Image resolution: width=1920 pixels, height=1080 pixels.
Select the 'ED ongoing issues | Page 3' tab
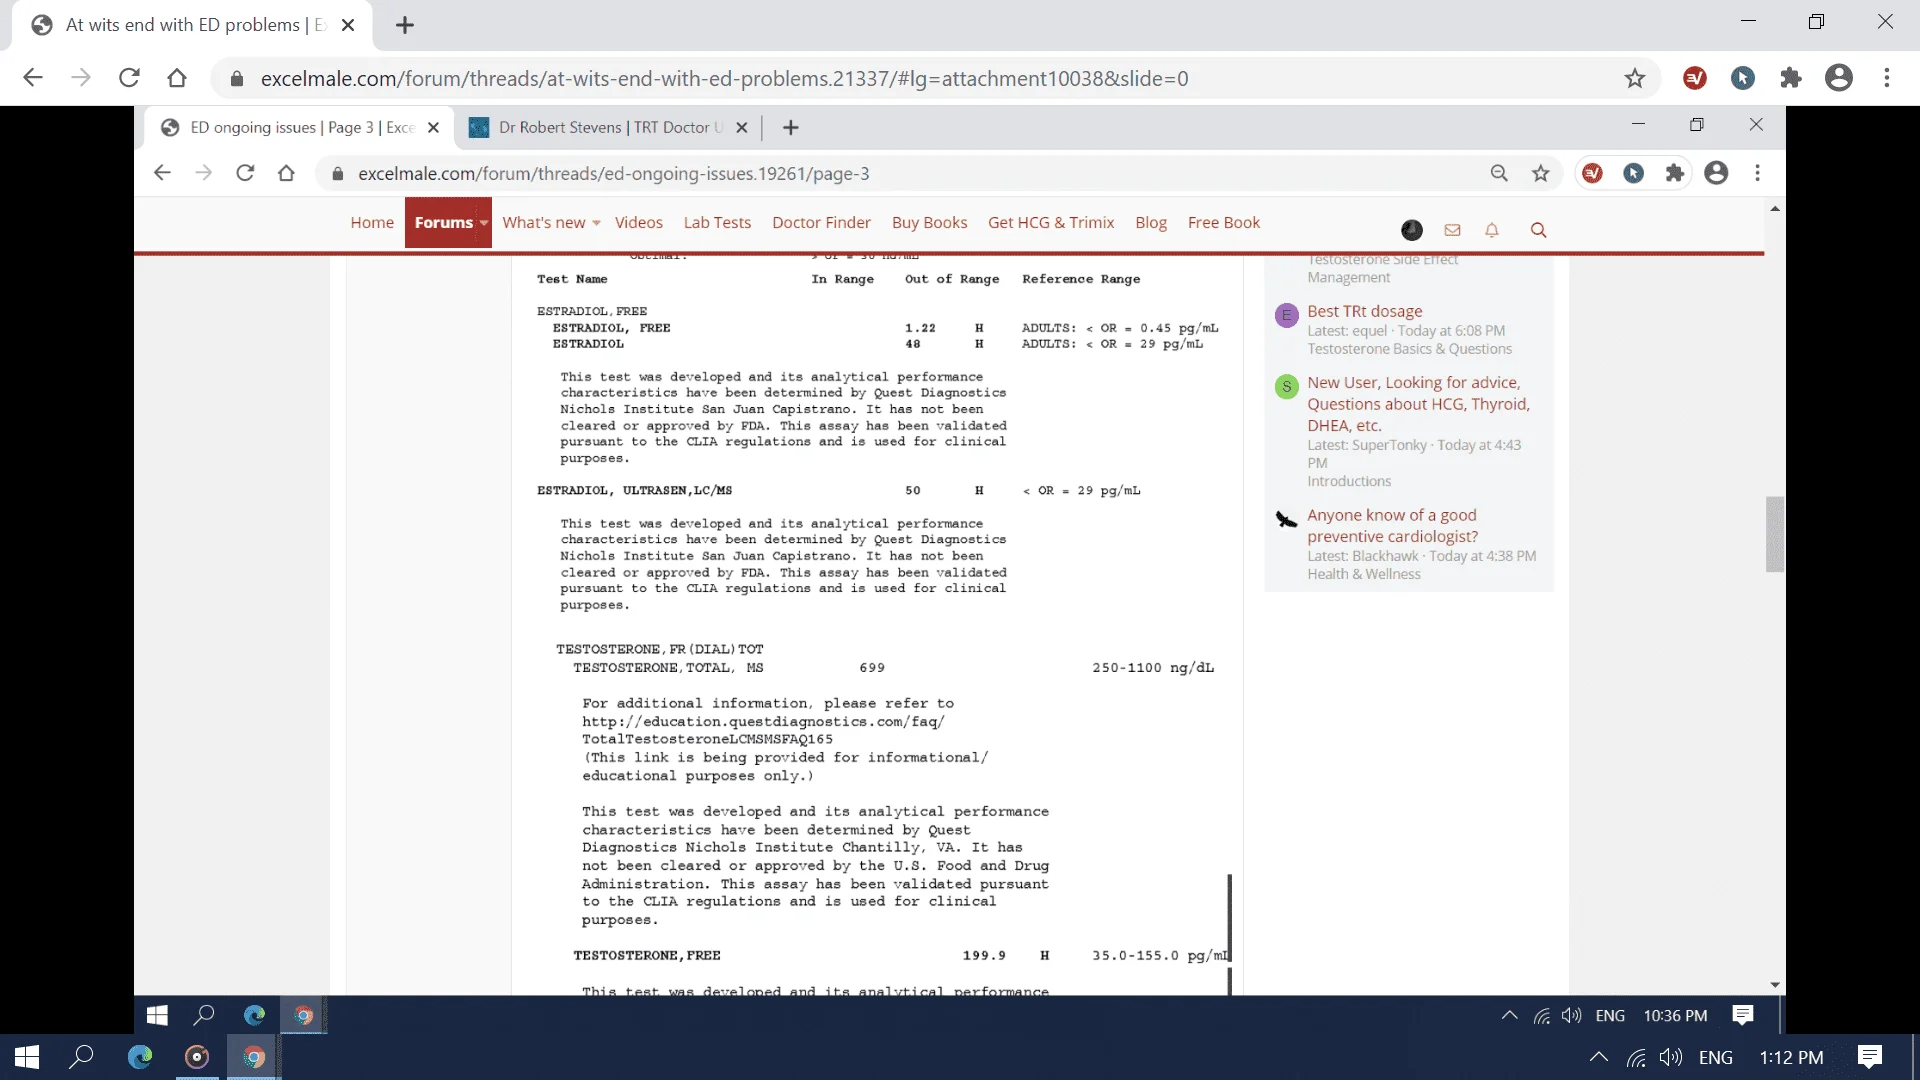293,127
